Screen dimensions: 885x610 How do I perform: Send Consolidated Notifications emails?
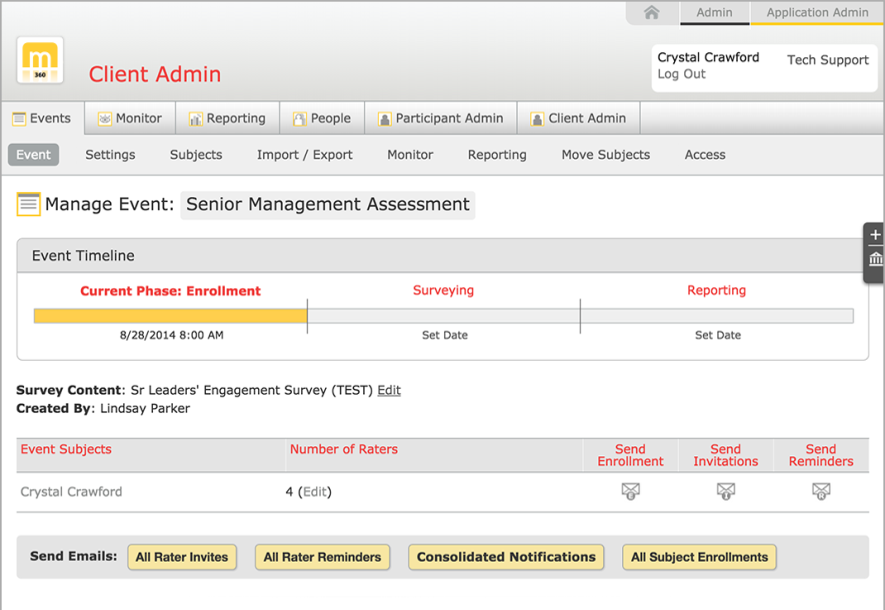(506, 557)
